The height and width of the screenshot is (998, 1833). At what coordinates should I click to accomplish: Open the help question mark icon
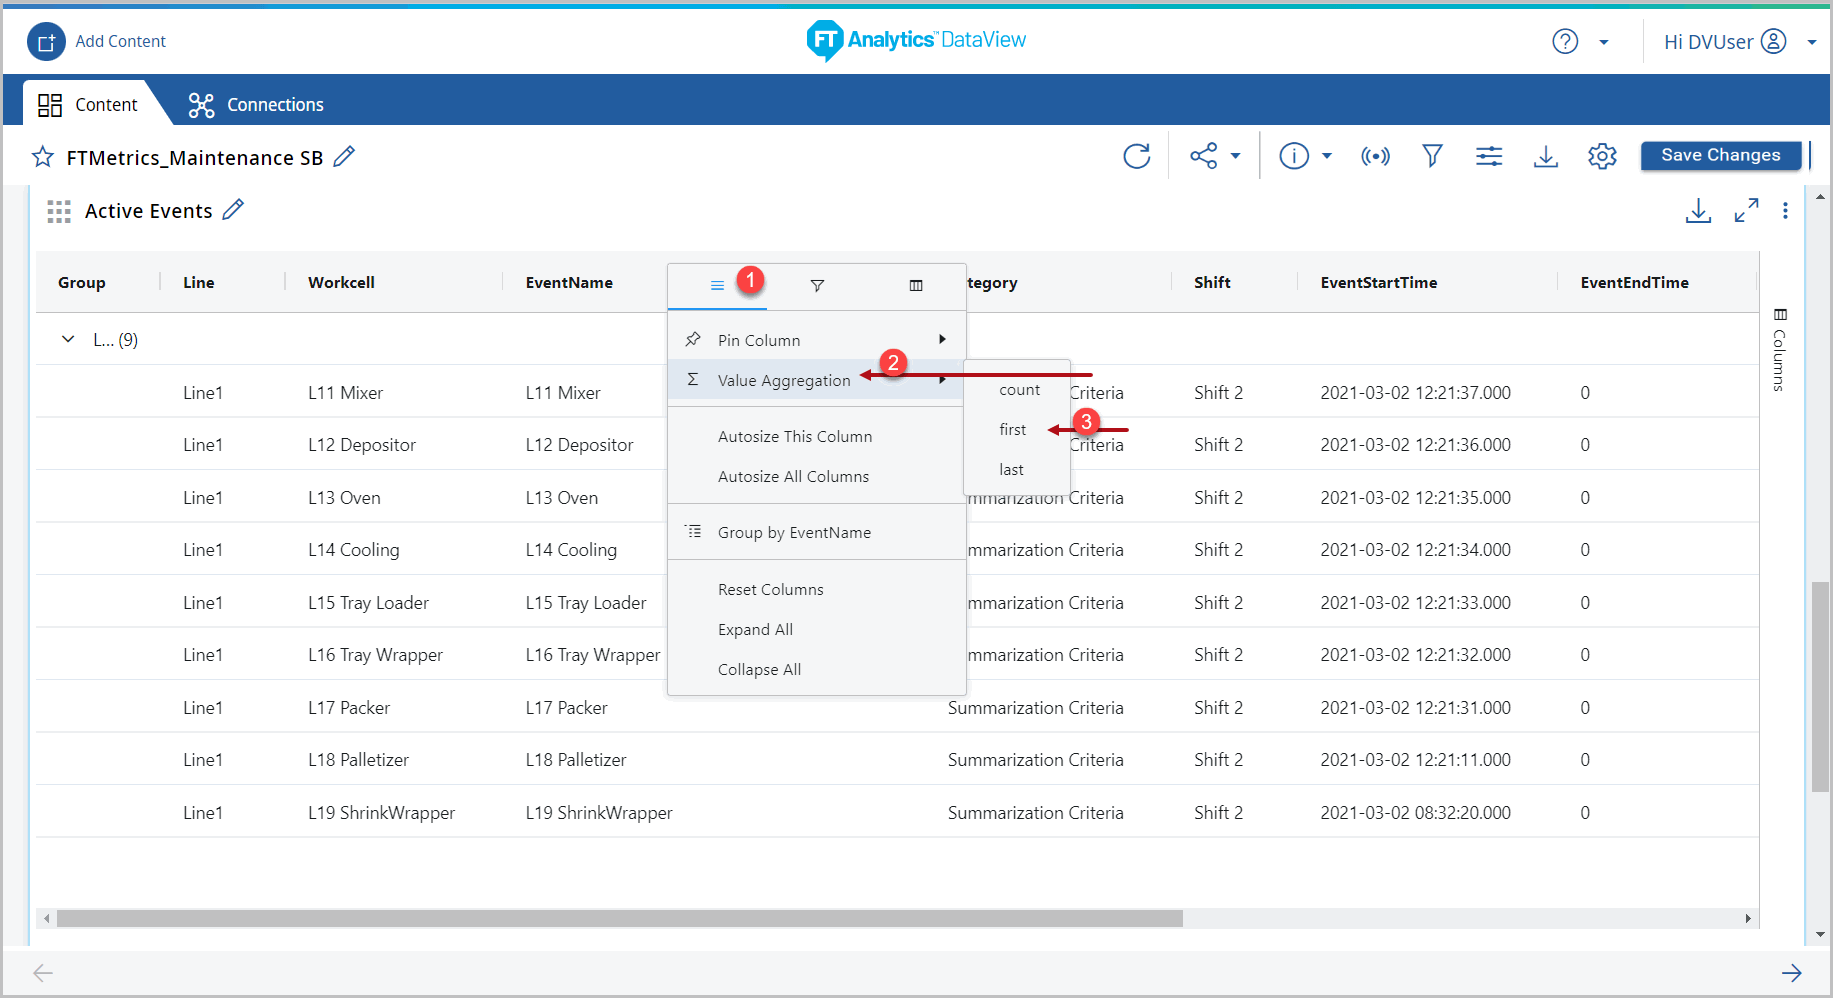pos(1565,41)
